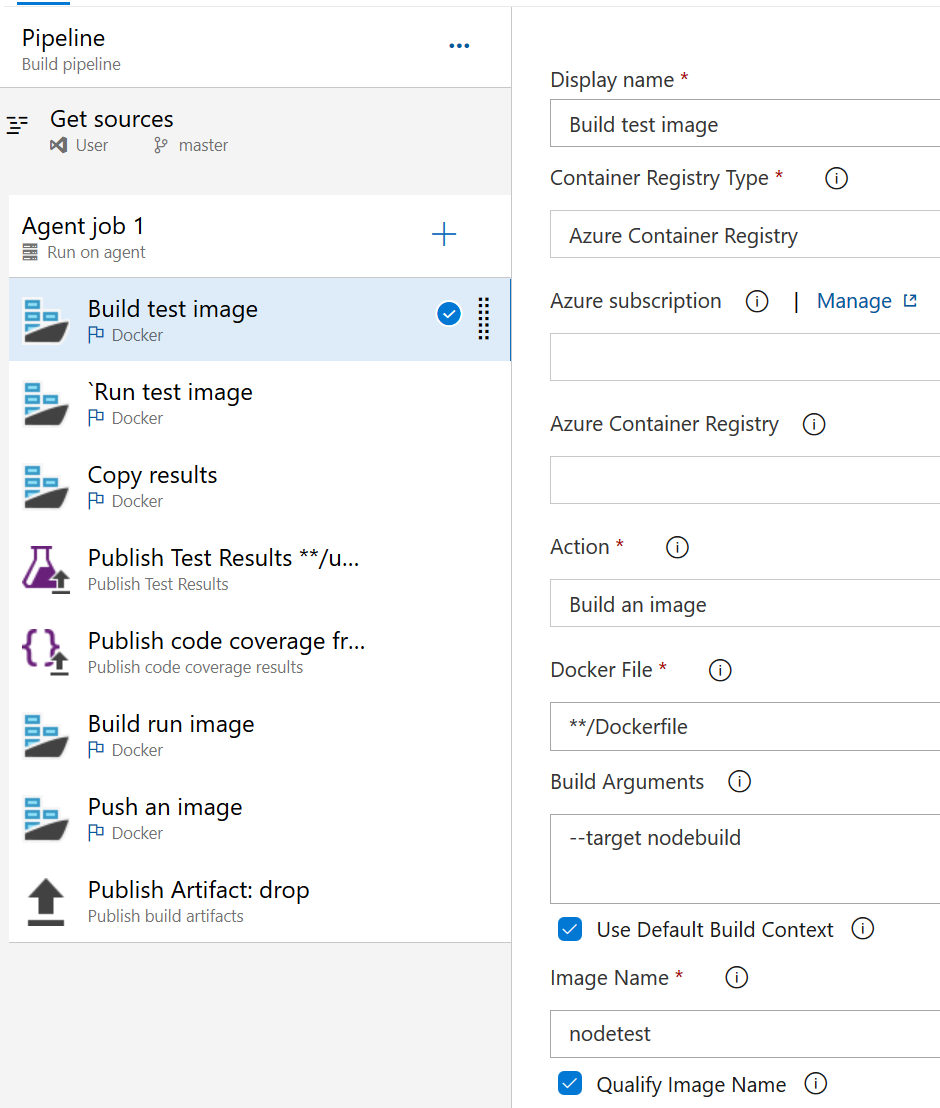Click the Docker File input with **/Dockerfile

tap(745, 726)
